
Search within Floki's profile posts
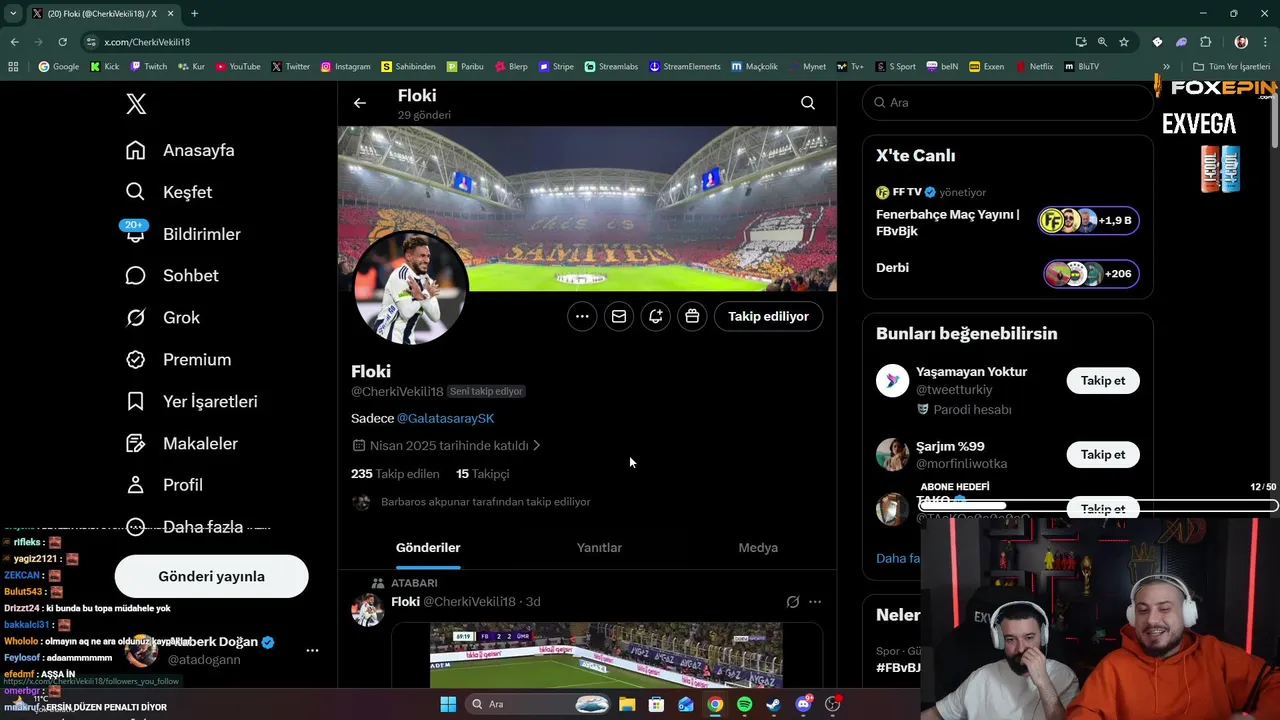(x=808, y=103)
